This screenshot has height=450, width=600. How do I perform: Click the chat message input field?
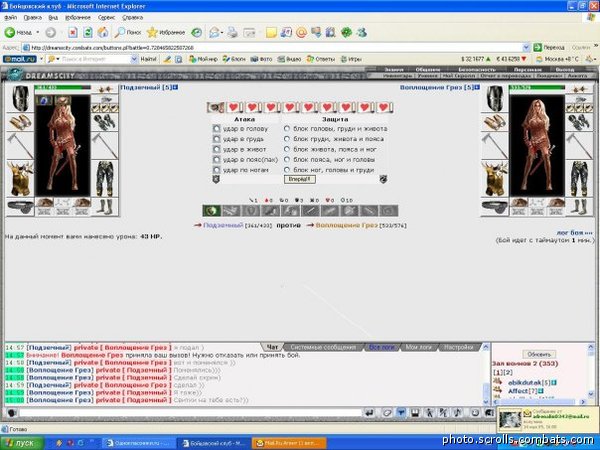[191, 413]
